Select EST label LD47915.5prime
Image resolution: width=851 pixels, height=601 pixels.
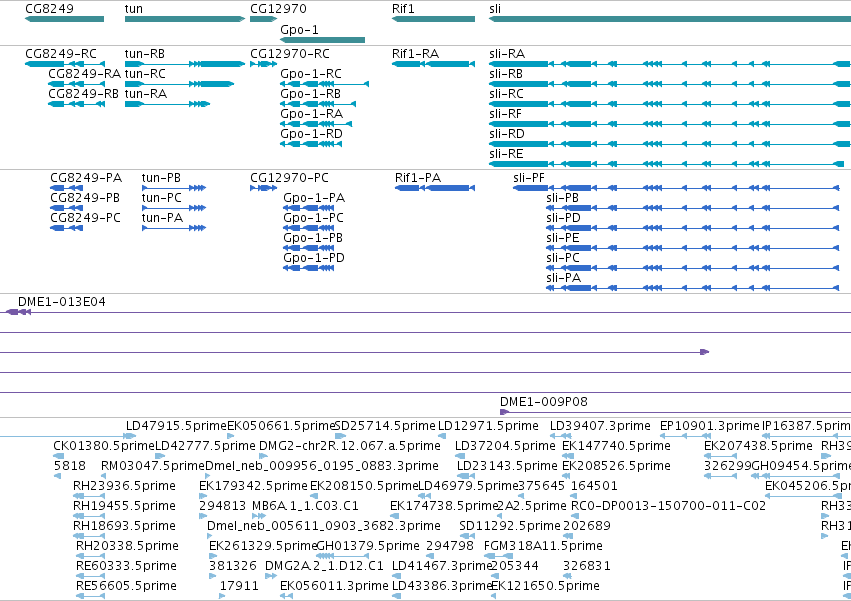coord(176,426)
